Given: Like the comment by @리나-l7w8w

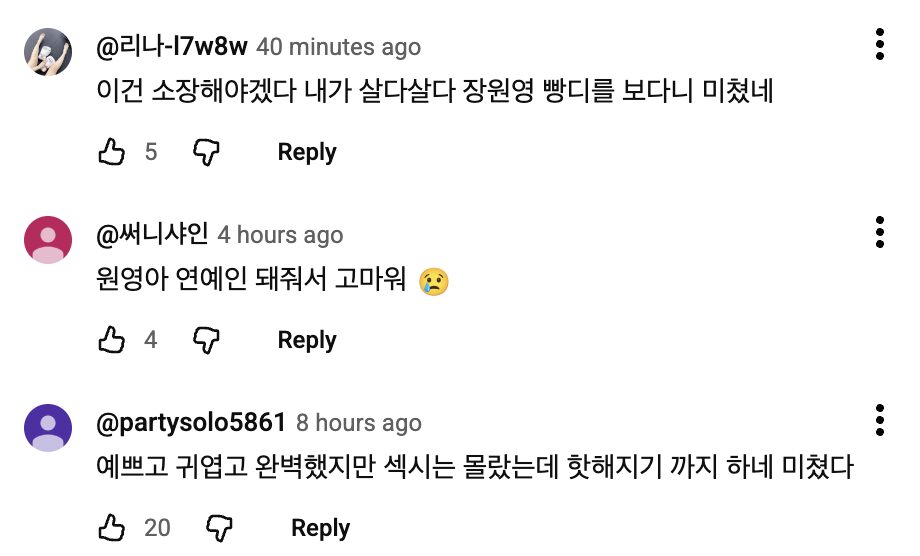Looking at the screenshot, I should tap(111, 152).
